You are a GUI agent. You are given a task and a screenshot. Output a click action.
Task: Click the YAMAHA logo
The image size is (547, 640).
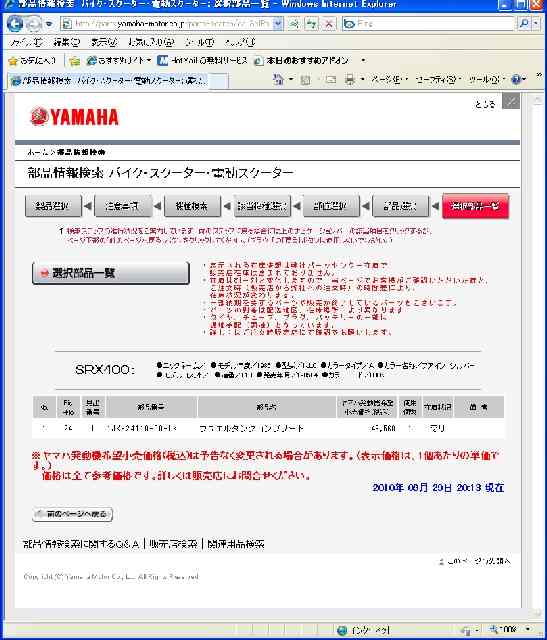(x=74, y=117)
